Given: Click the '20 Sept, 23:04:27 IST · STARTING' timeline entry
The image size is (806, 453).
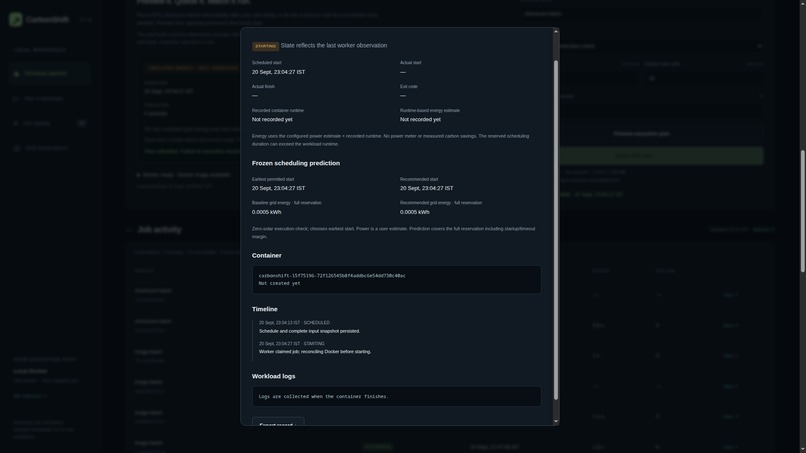Looking at the screenshot, I should pos(291,343).
